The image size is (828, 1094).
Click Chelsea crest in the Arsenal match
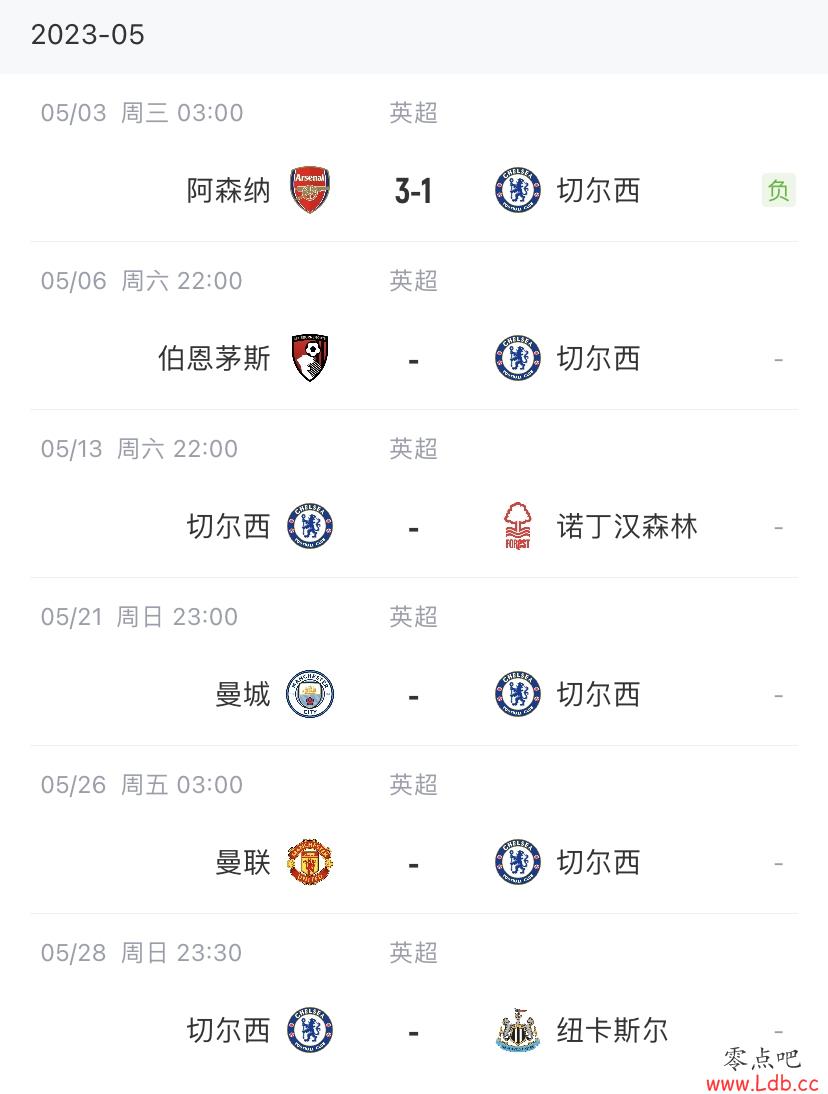[x=518, y=190]
